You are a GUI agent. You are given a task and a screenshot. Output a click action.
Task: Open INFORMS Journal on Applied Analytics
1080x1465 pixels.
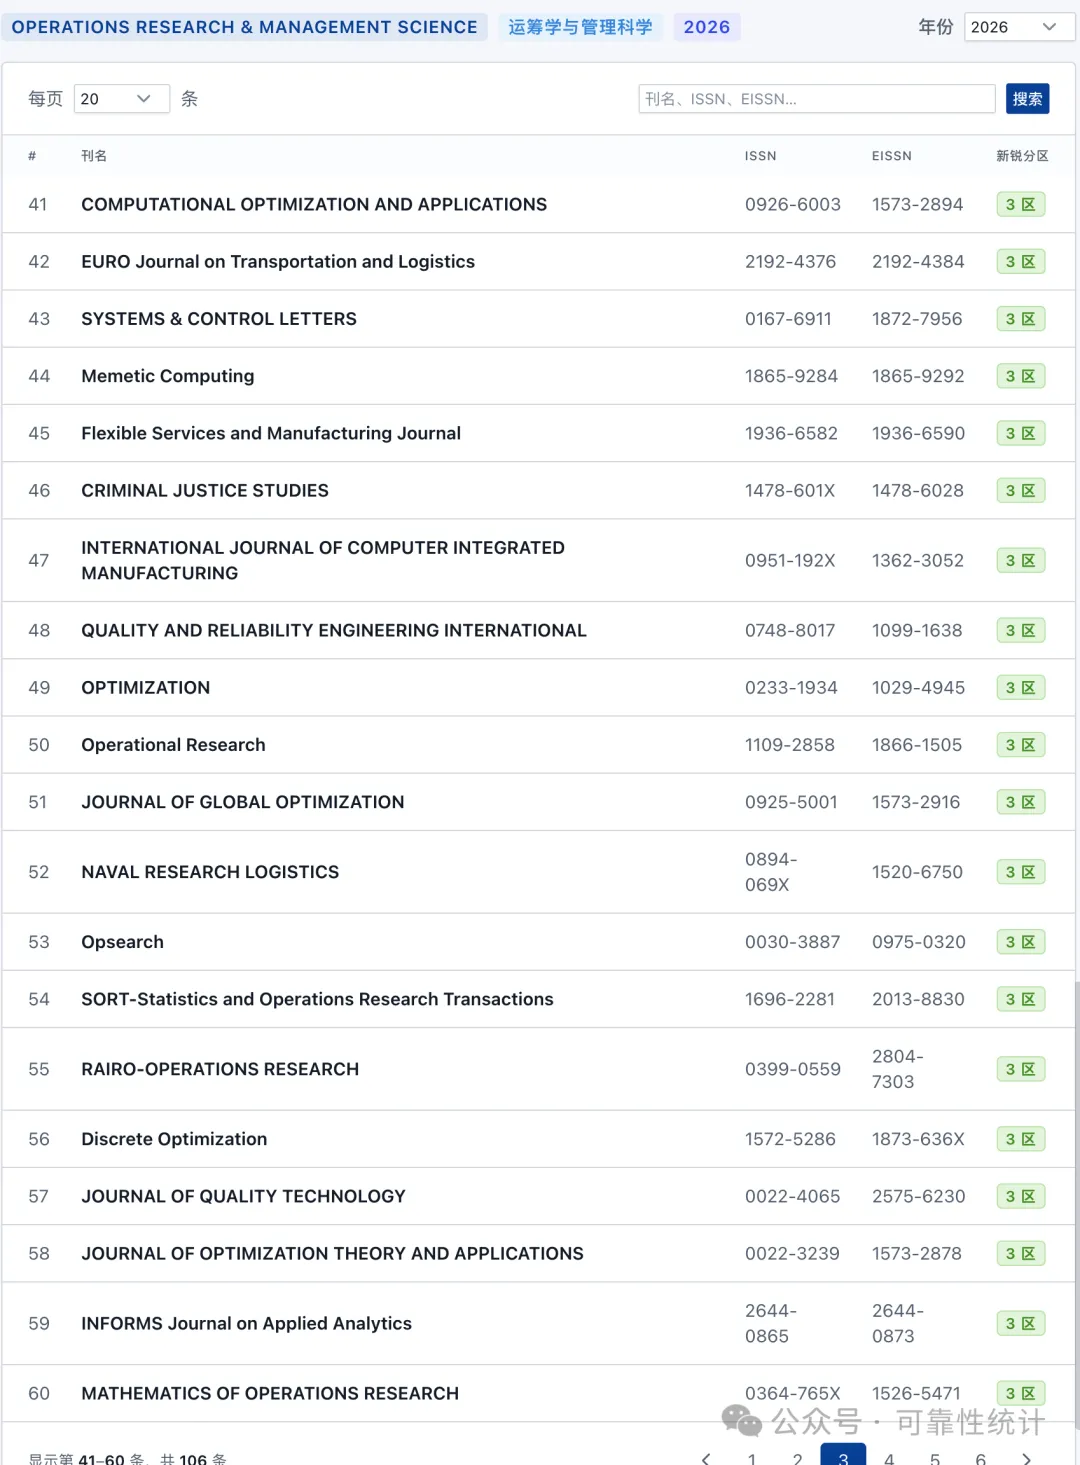(246, 1323)
